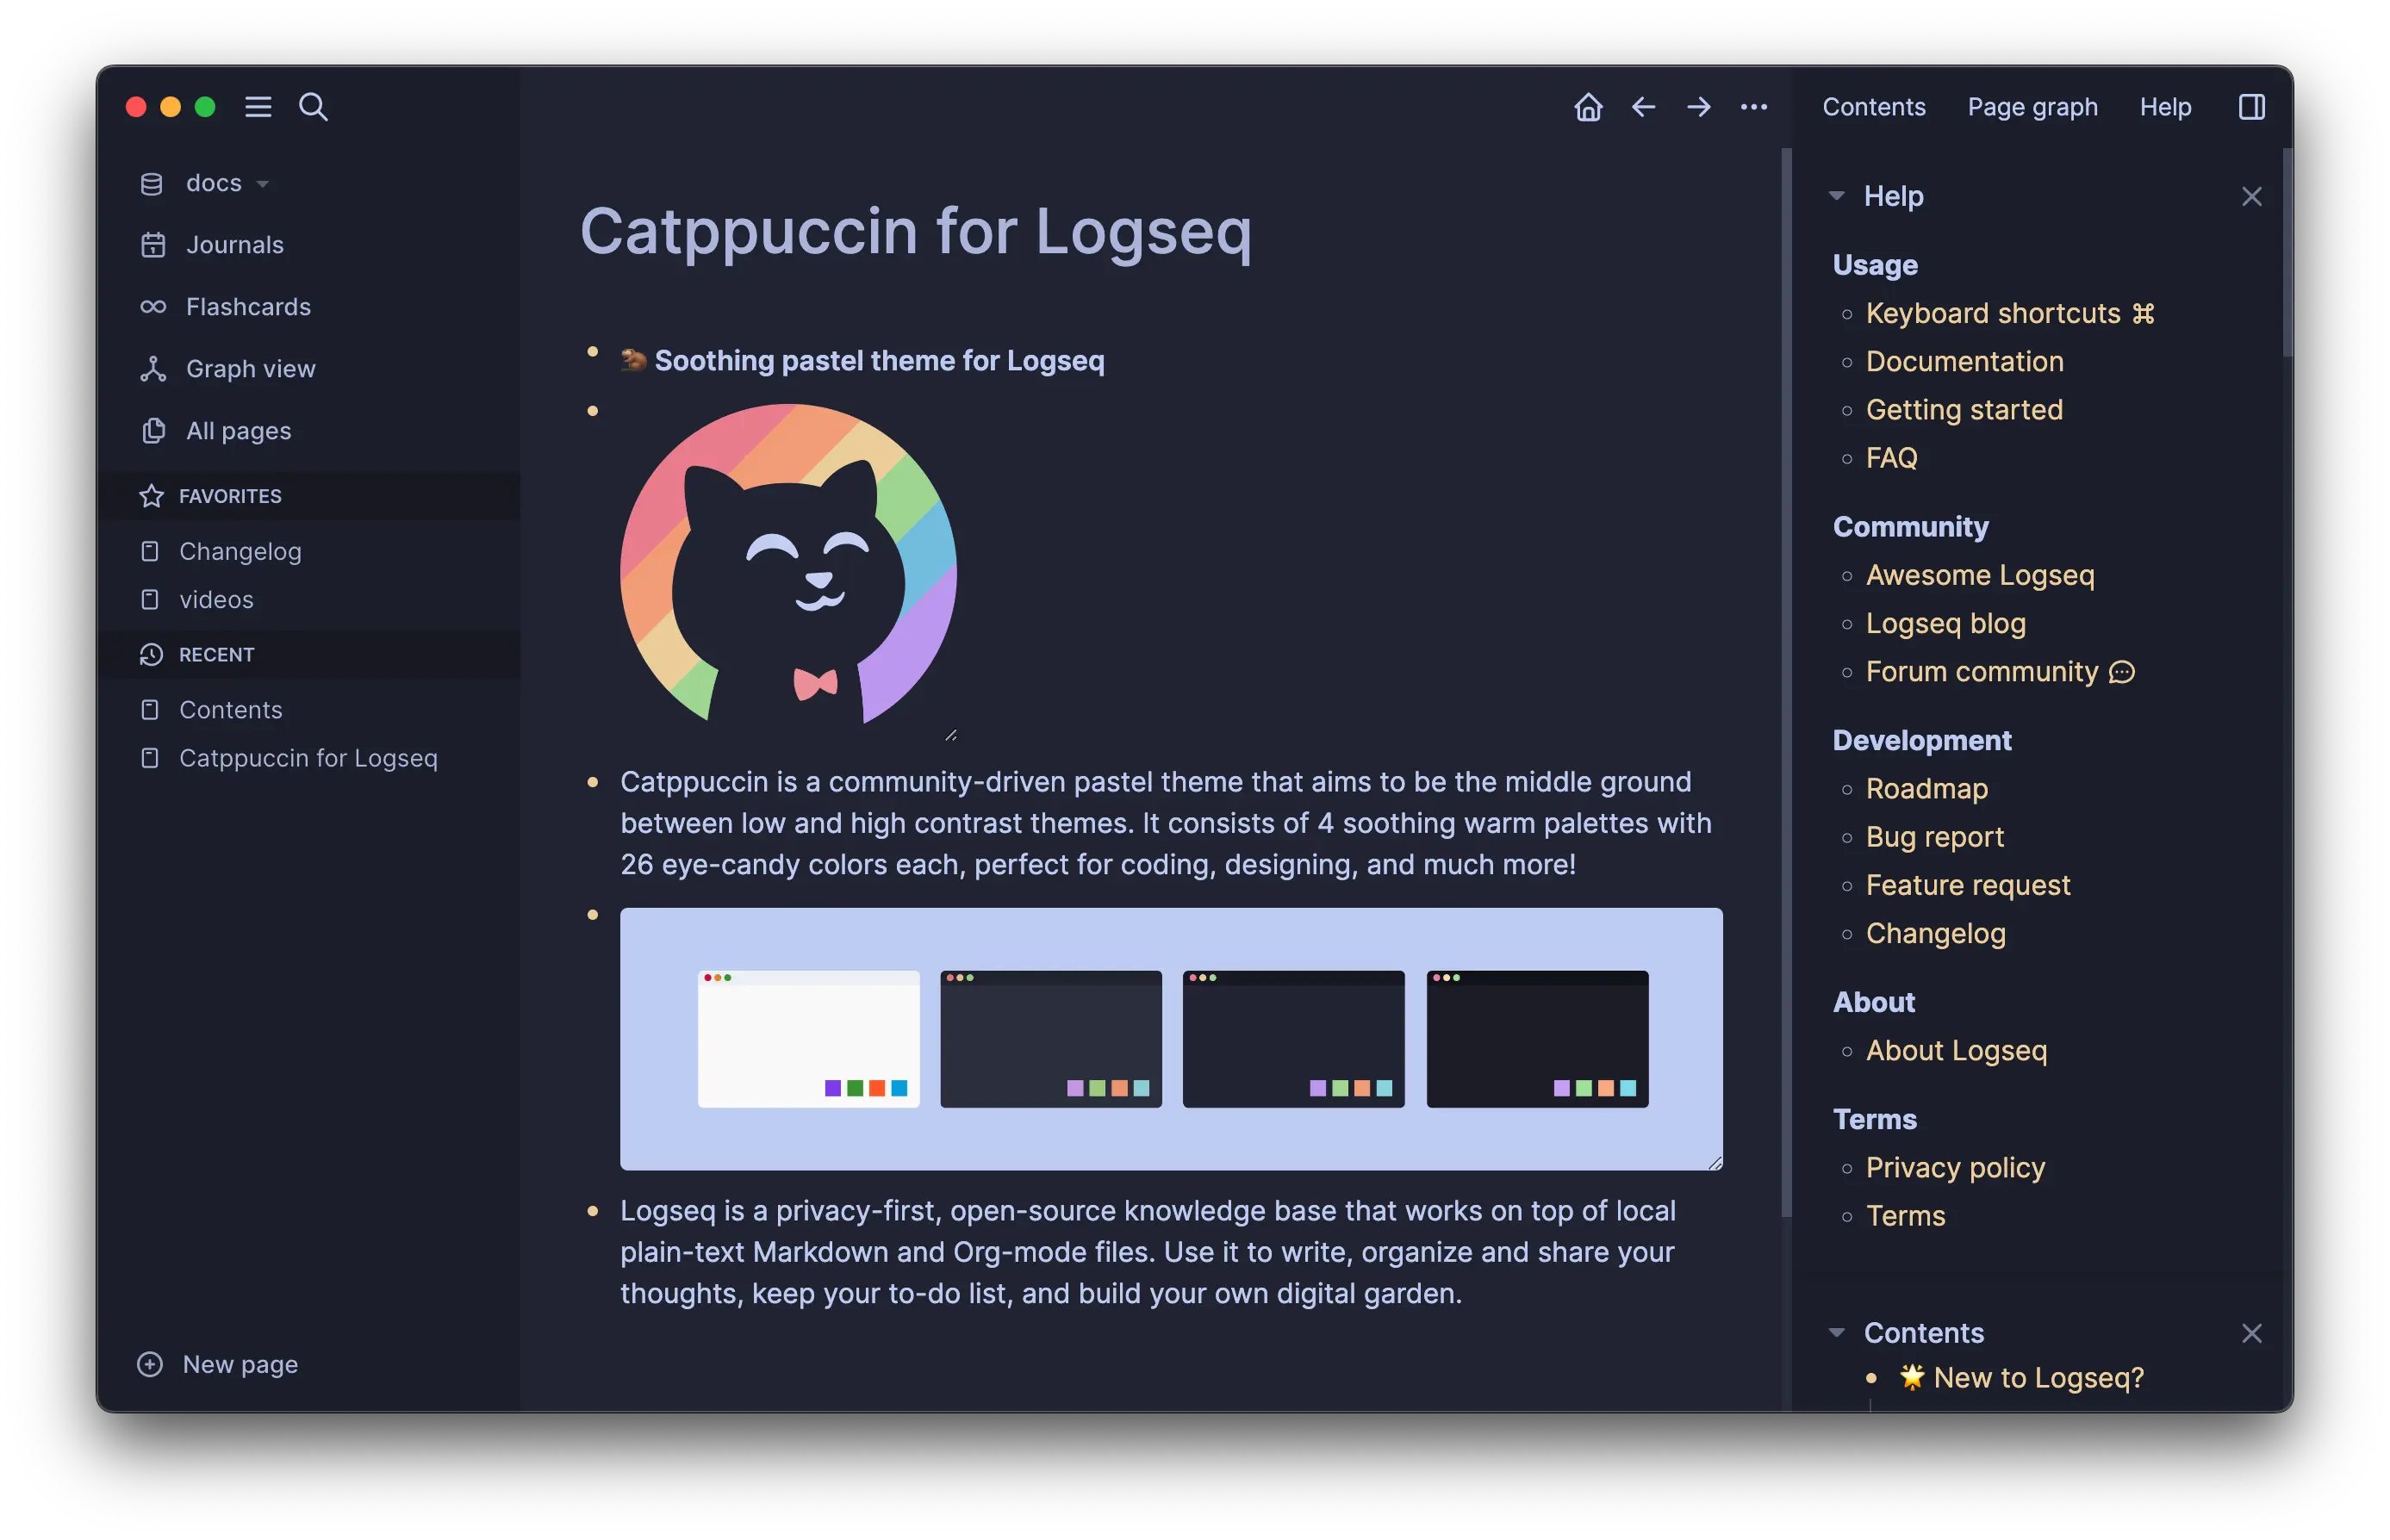Open search with magnifier icon

313,107
